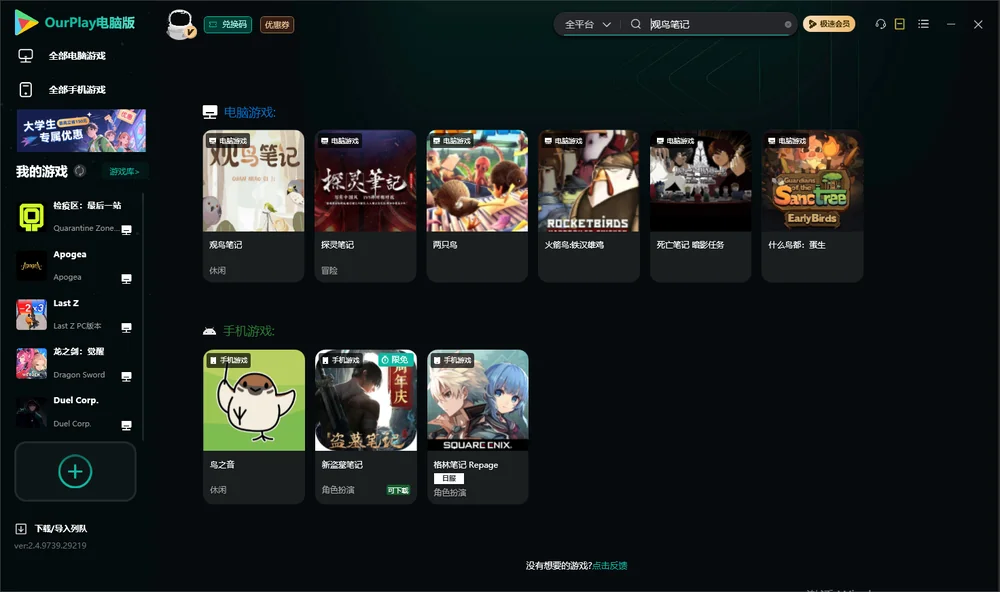Open the 死亡笔记 暗影任务 game card
The height and width of the screenshot is (592, 1000).
point(700,206)
